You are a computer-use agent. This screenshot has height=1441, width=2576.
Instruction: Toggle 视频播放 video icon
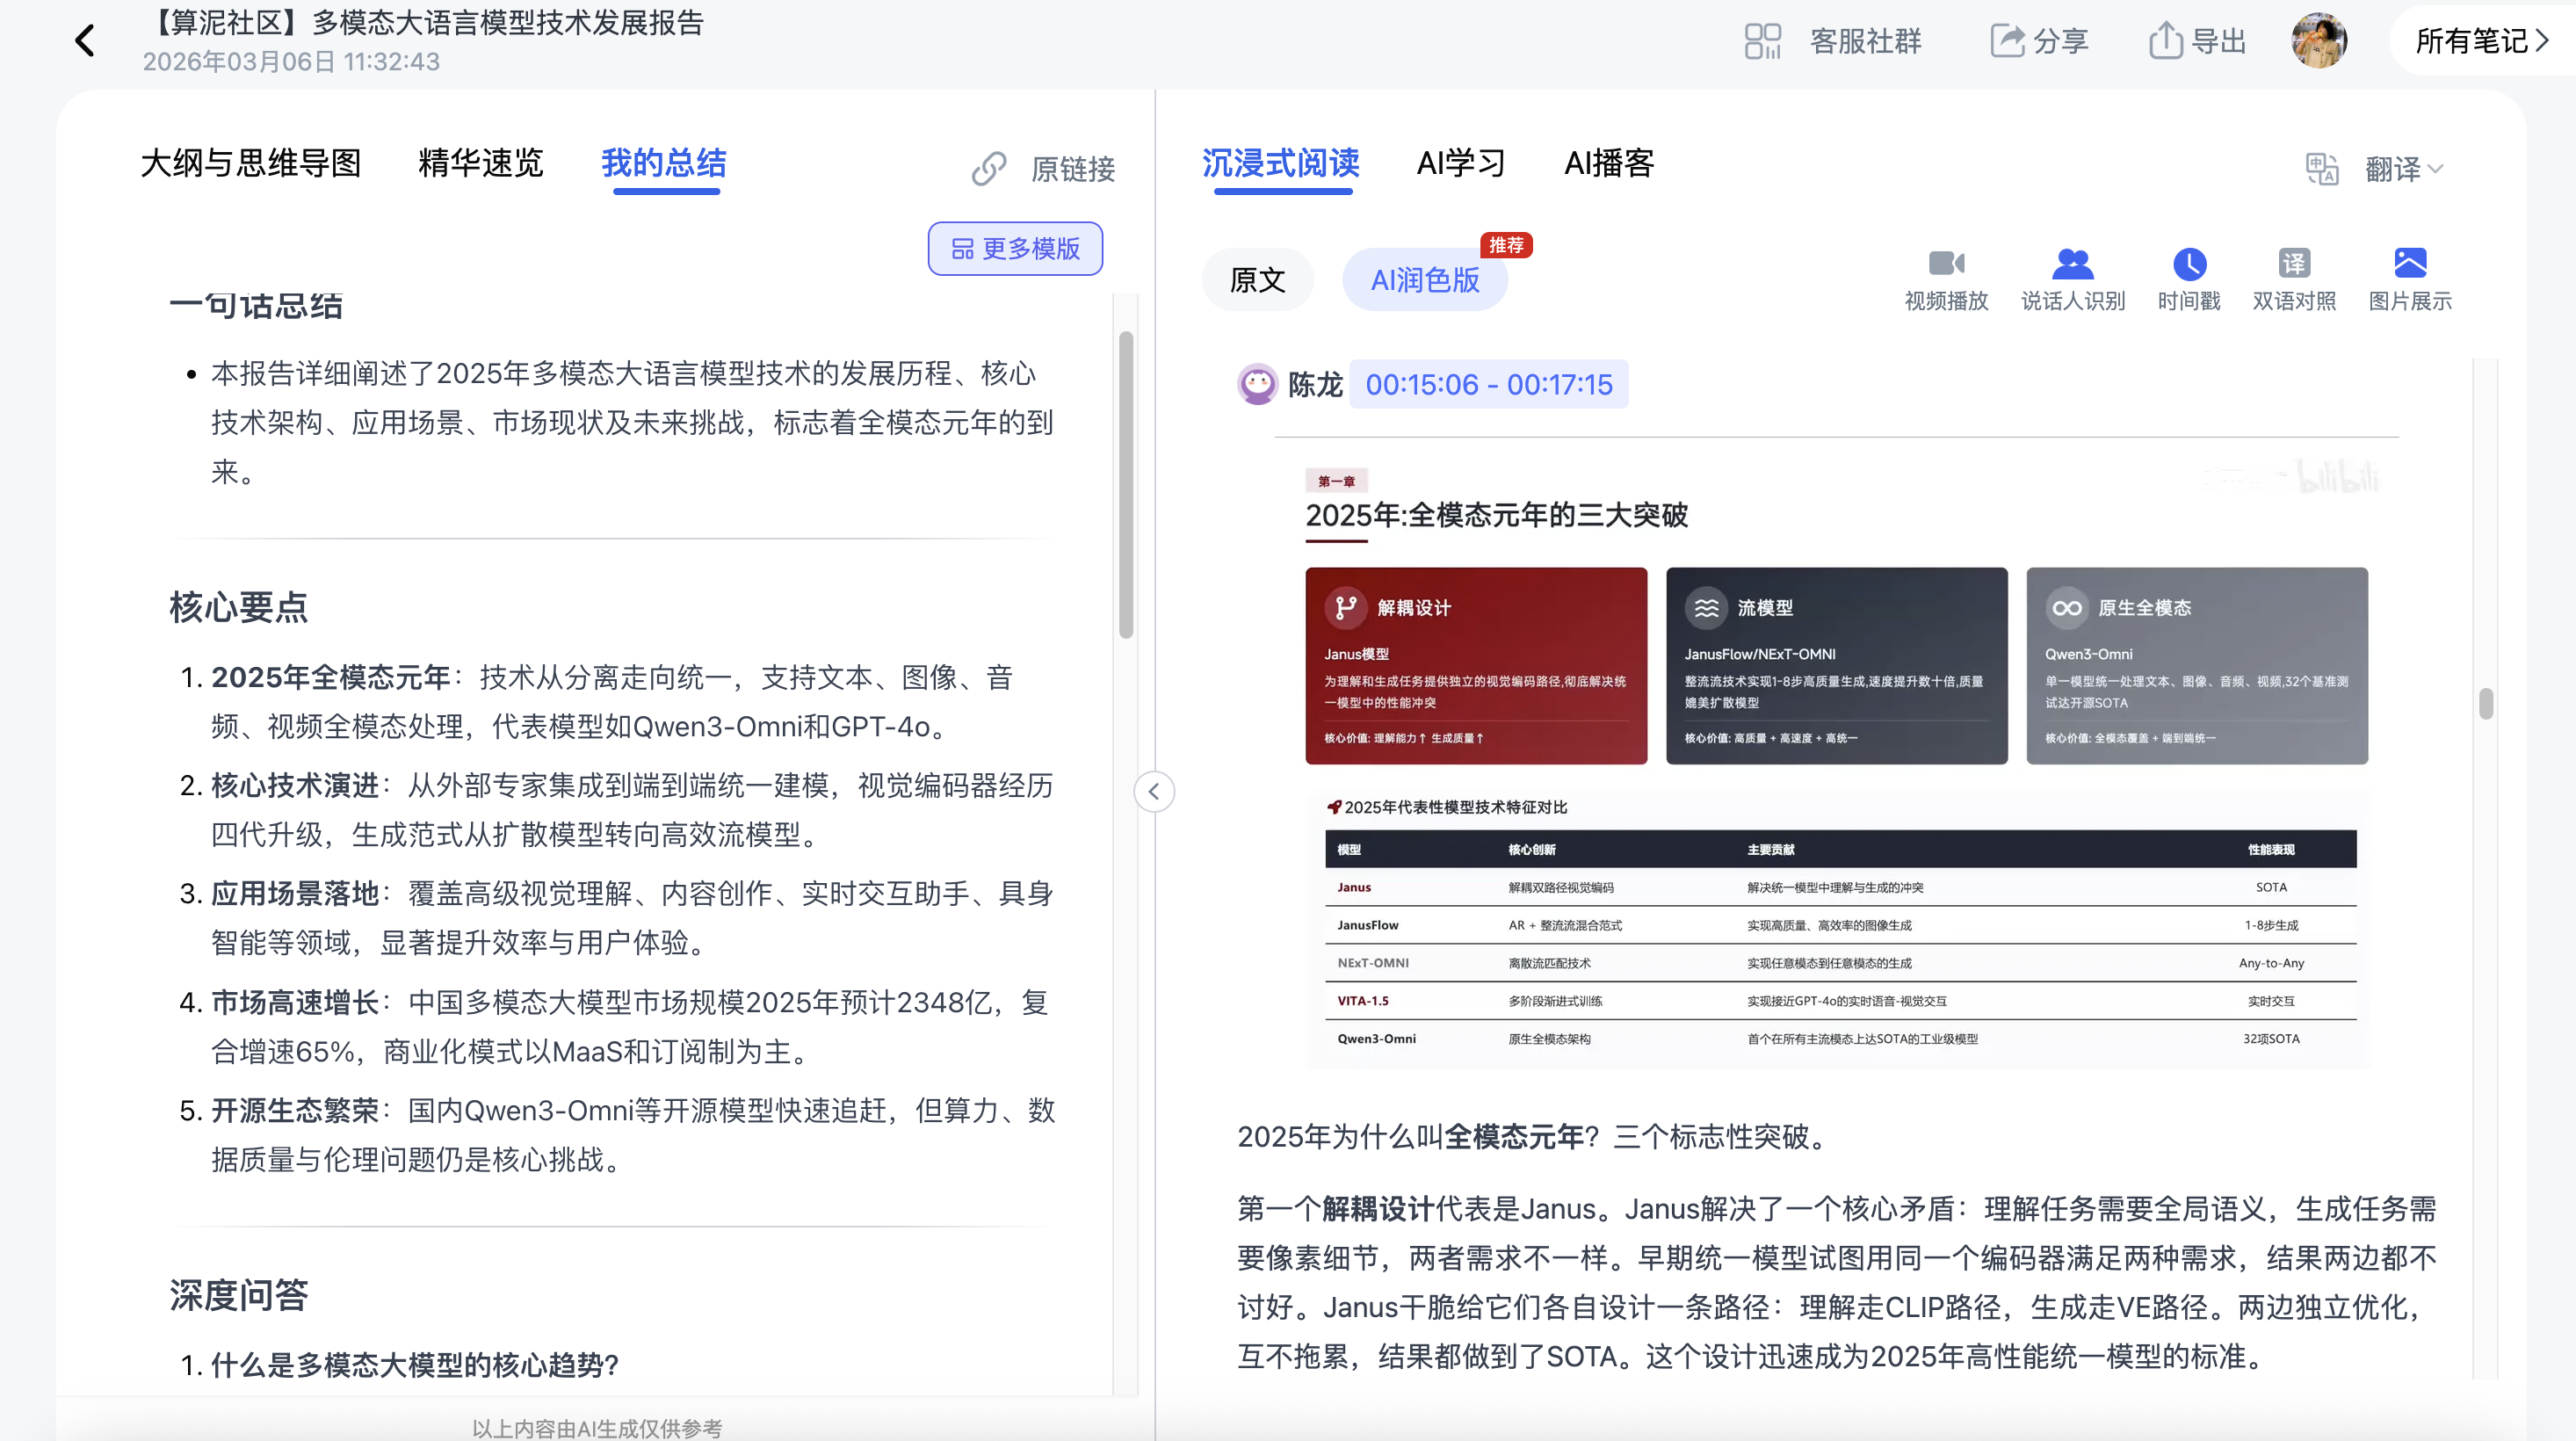tap(1946, 280)
